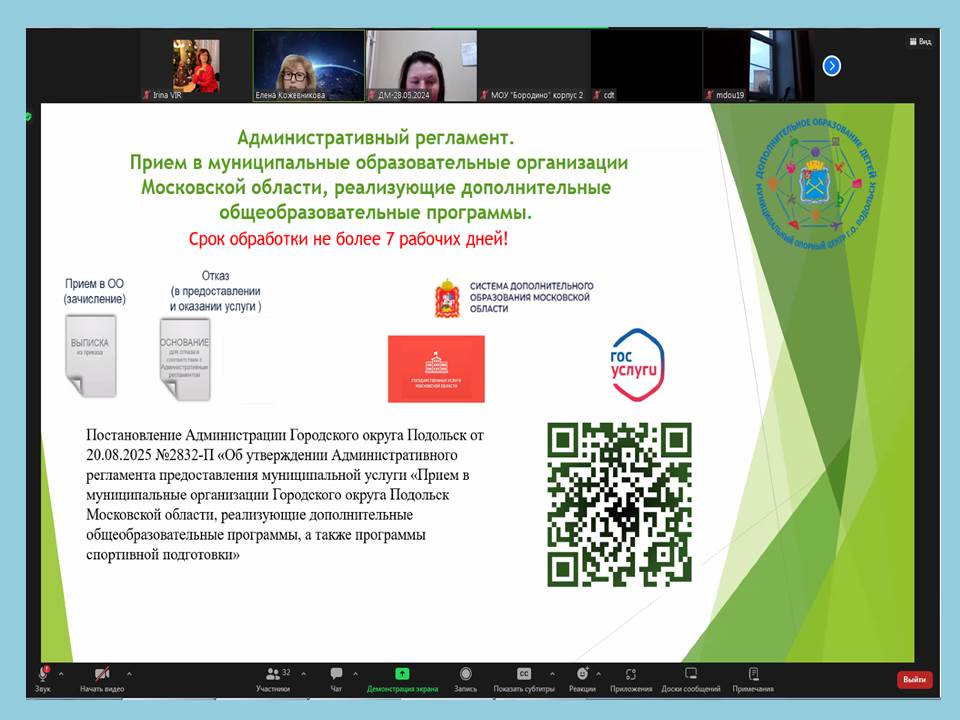The width and height of the screenshot is (960, 720).
Task: Click the green Демонстрация экрана share button
Action: click(402, 675)
